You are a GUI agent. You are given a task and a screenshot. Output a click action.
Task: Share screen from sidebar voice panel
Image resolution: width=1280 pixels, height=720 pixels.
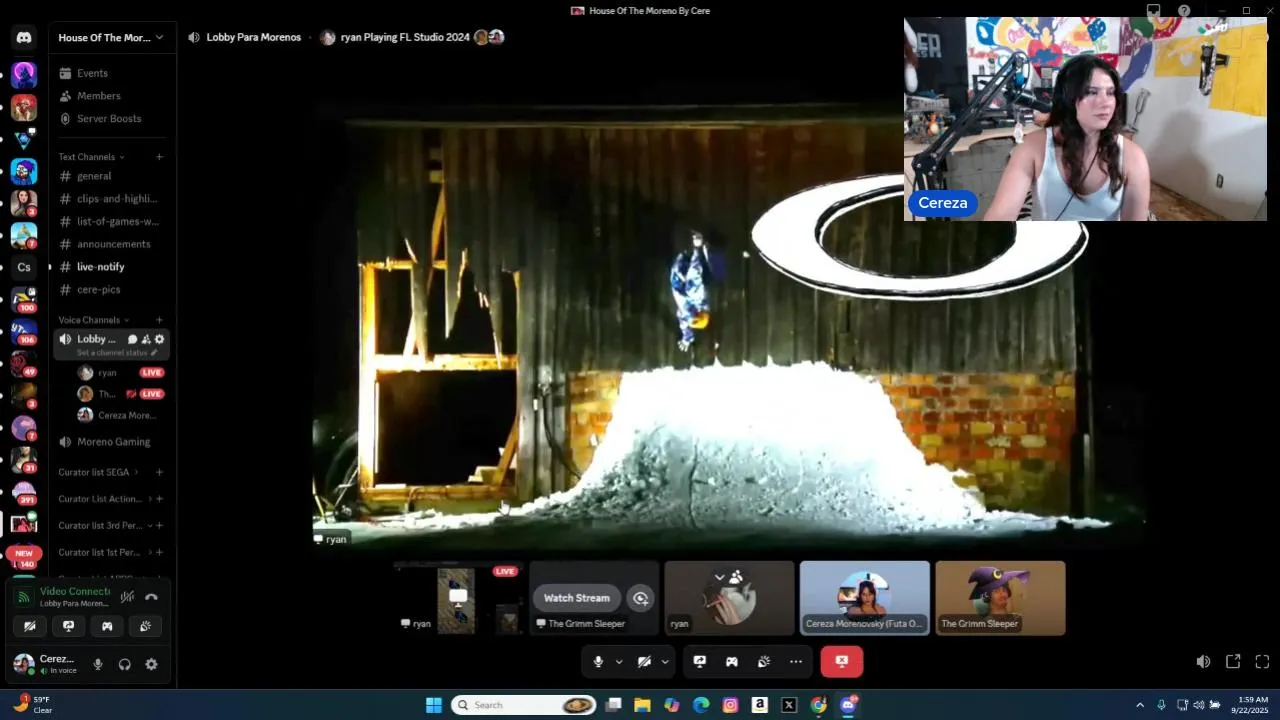[x=68, y=626]
